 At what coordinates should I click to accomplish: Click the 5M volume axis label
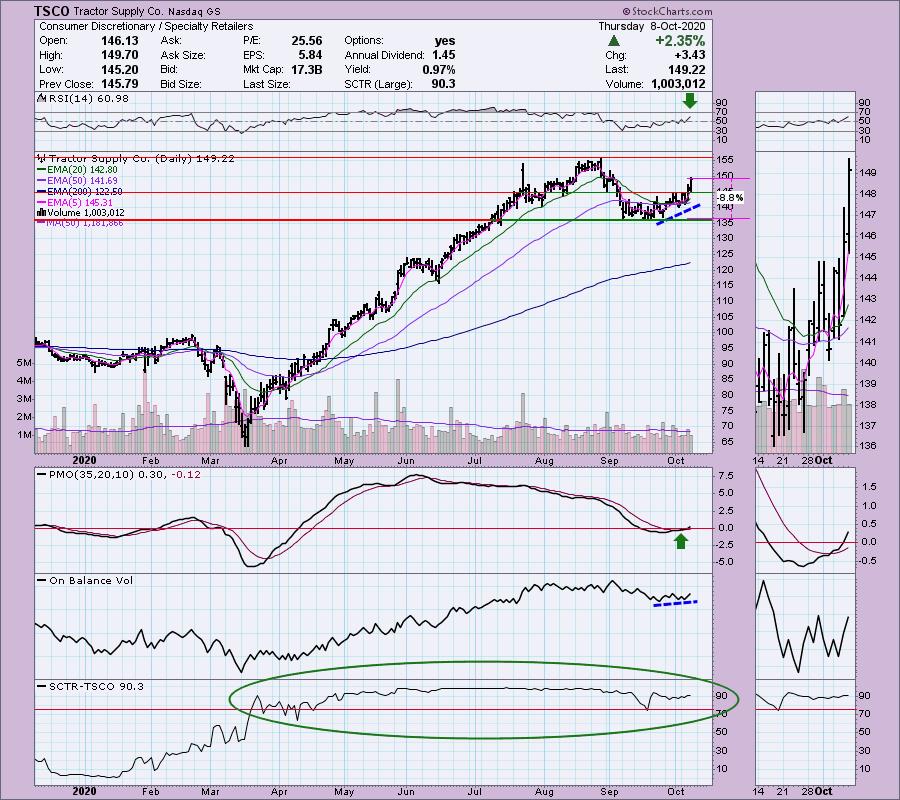pos(24,363)
